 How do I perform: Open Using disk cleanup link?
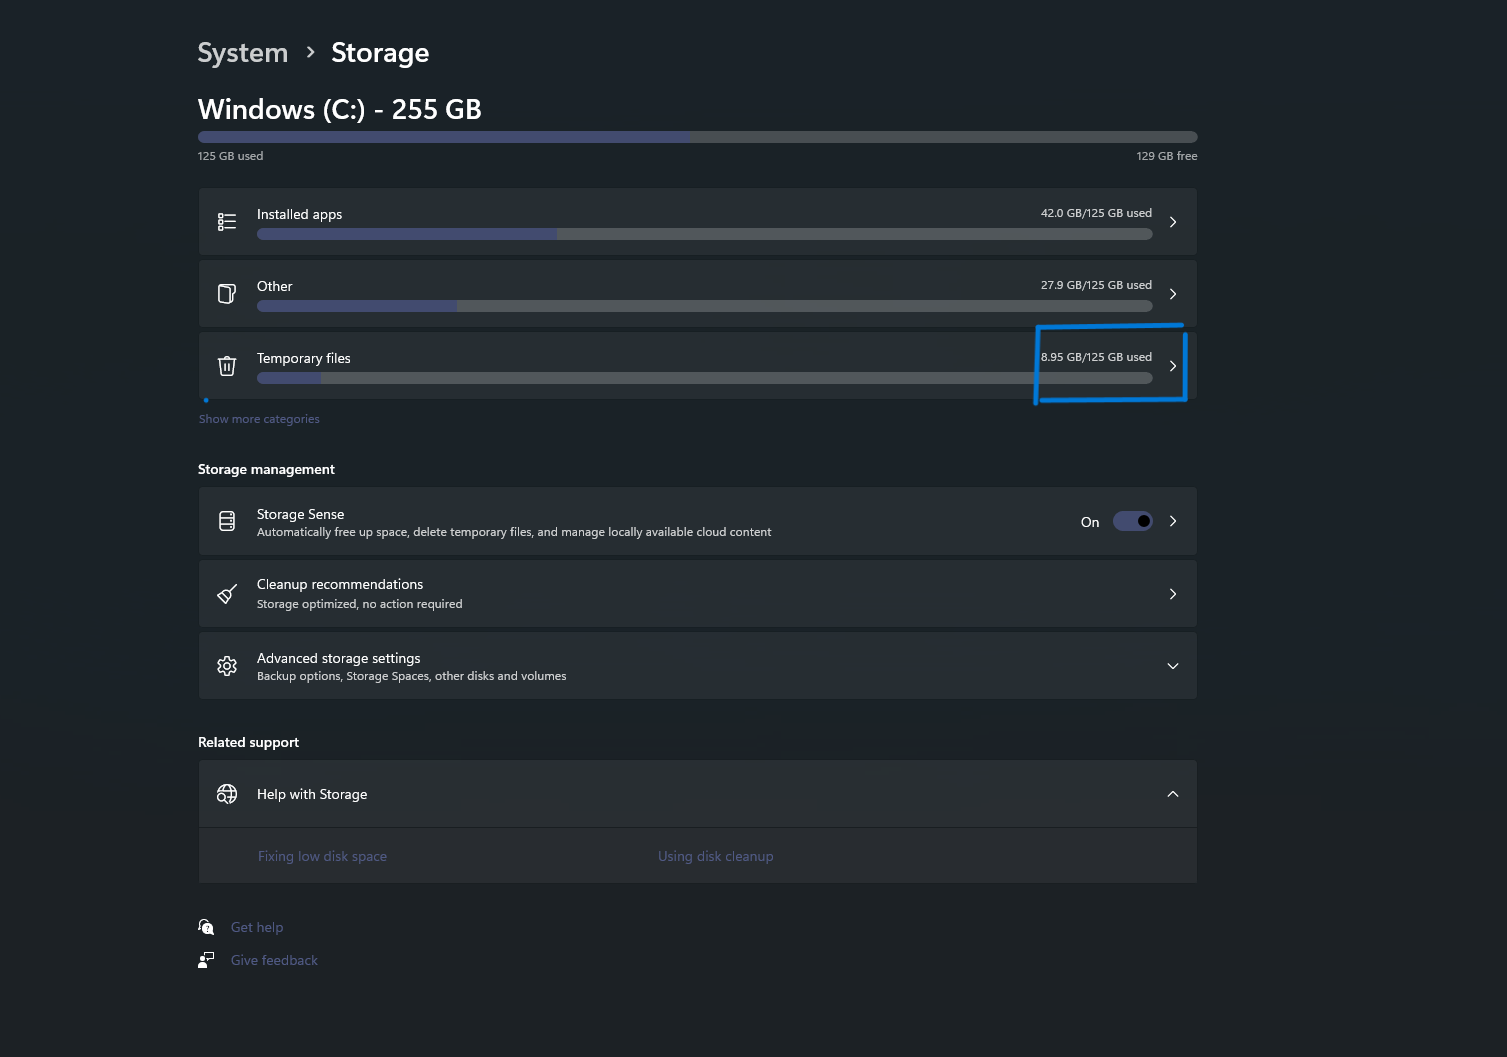716,856
